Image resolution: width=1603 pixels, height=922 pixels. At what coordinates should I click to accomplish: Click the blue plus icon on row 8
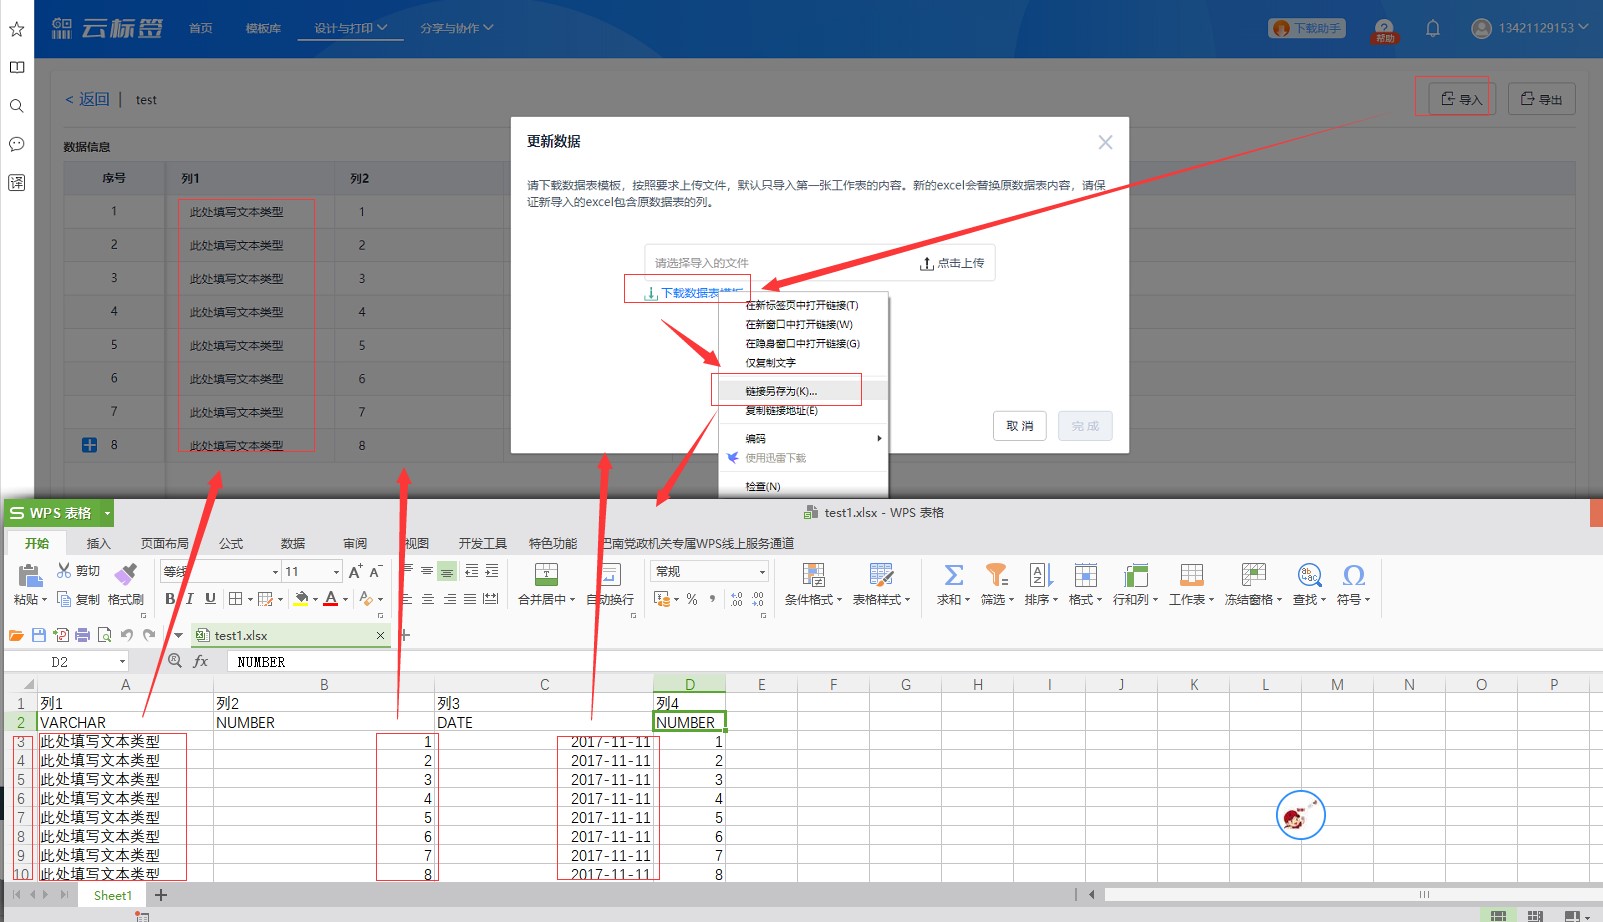[x=89, y=445]
